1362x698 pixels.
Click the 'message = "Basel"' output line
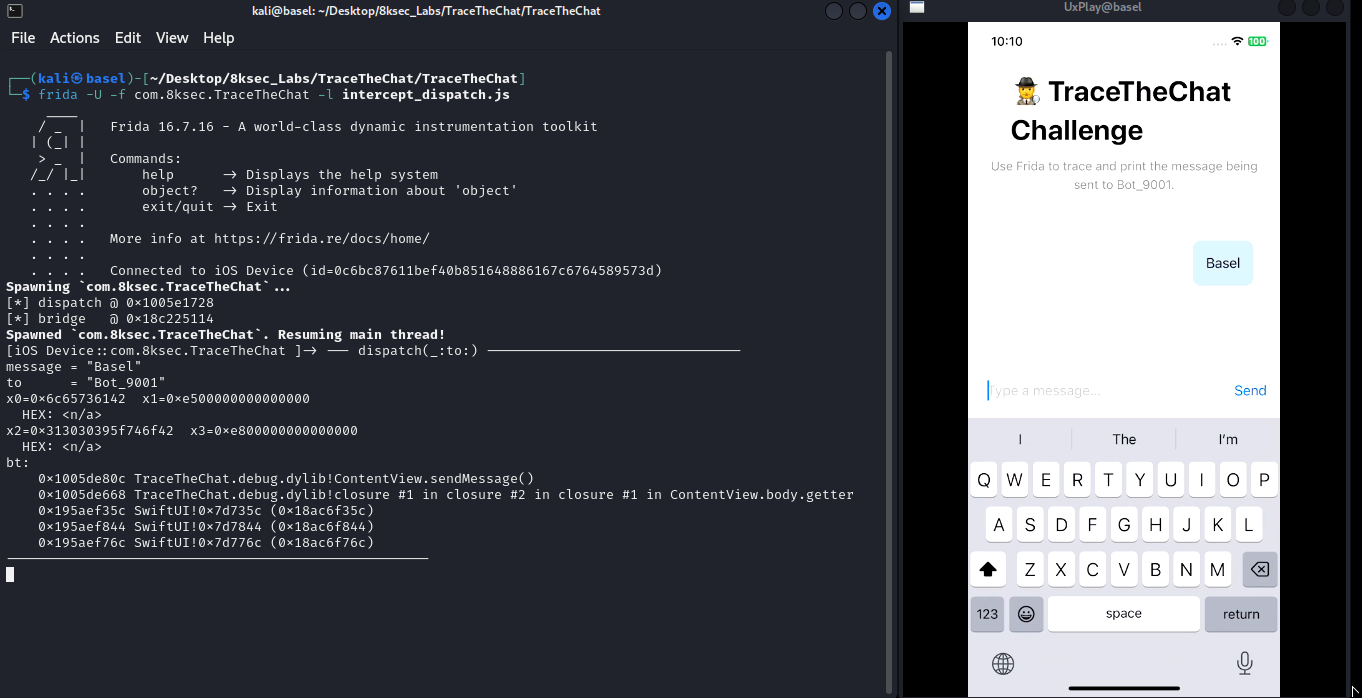tap(74, 367)
